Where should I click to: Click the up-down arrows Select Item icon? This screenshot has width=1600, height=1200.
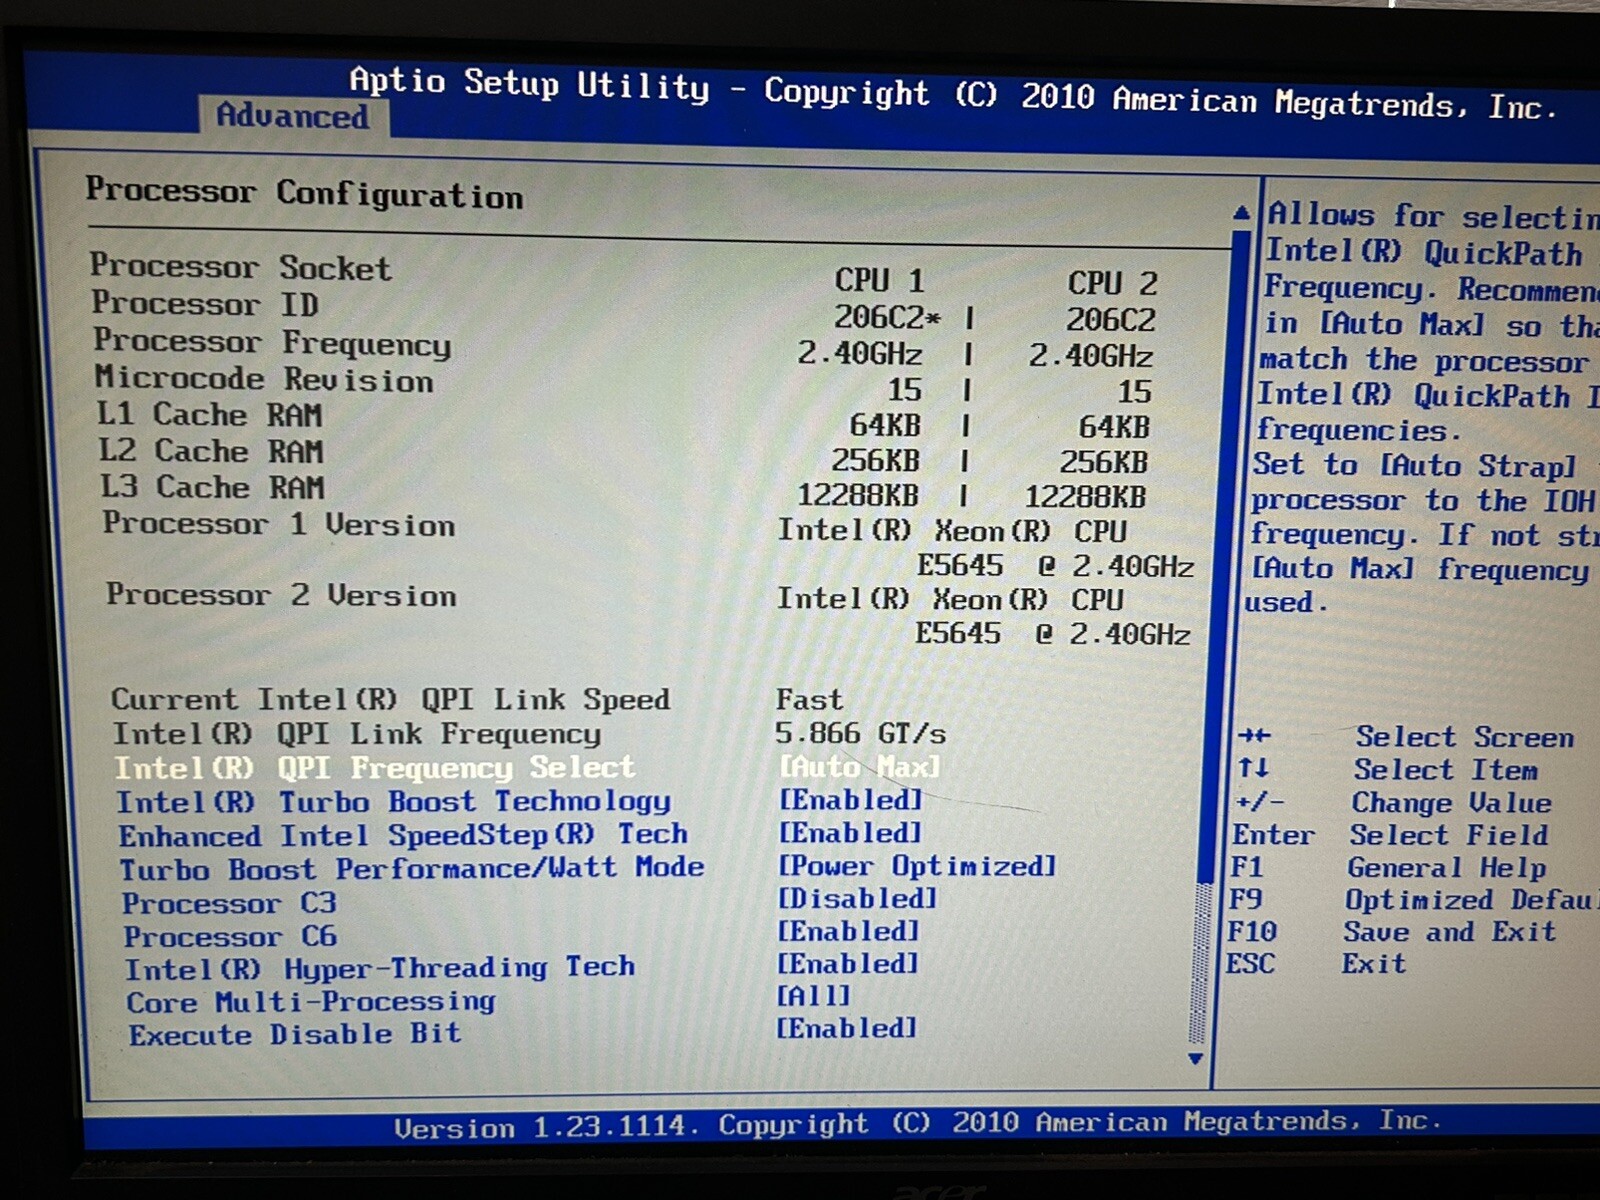(x=1253, y=768)
